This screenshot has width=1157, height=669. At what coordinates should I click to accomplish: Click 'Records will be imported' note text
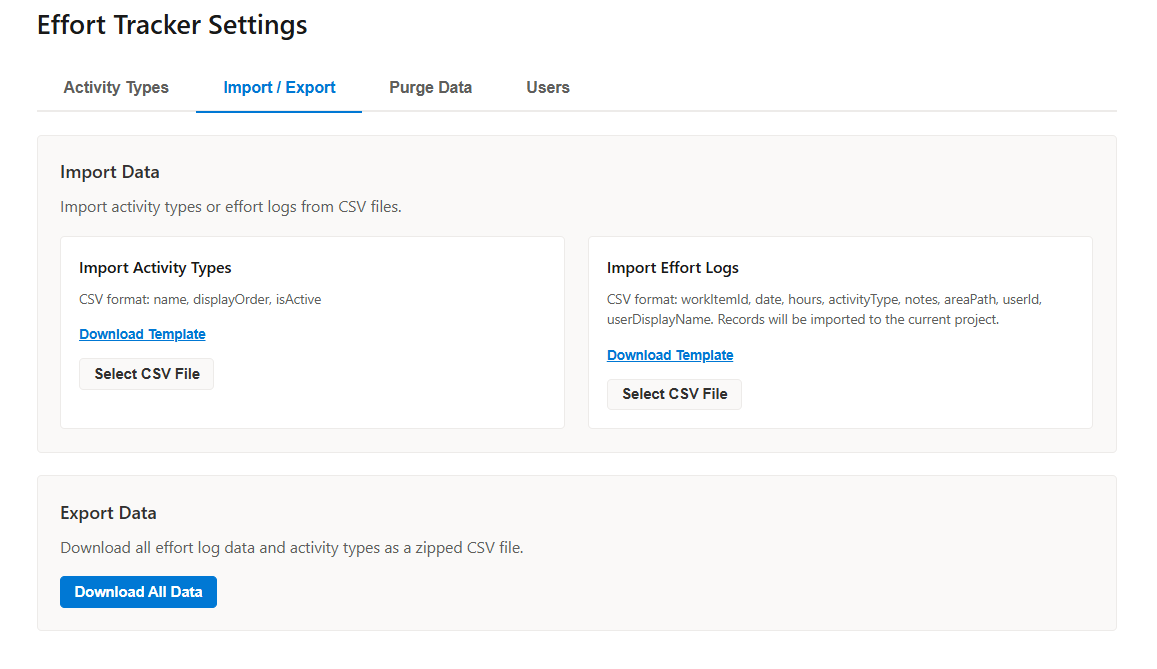tap(858, 320)
